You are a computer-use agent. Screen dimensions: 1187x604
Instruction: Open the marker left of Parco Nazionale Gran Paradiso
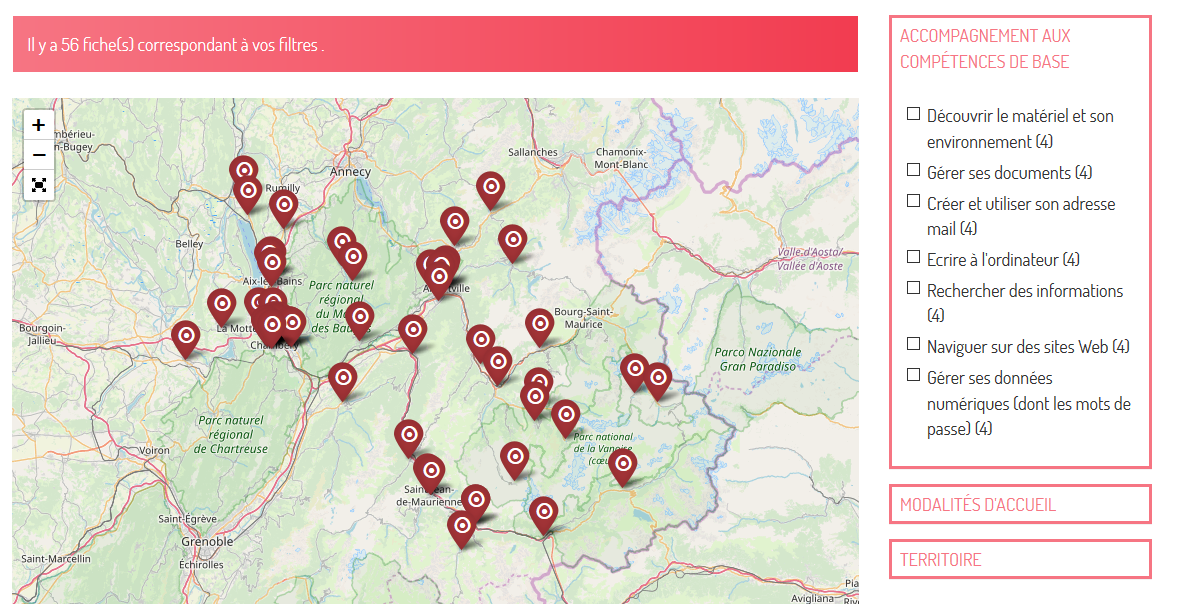657,378
